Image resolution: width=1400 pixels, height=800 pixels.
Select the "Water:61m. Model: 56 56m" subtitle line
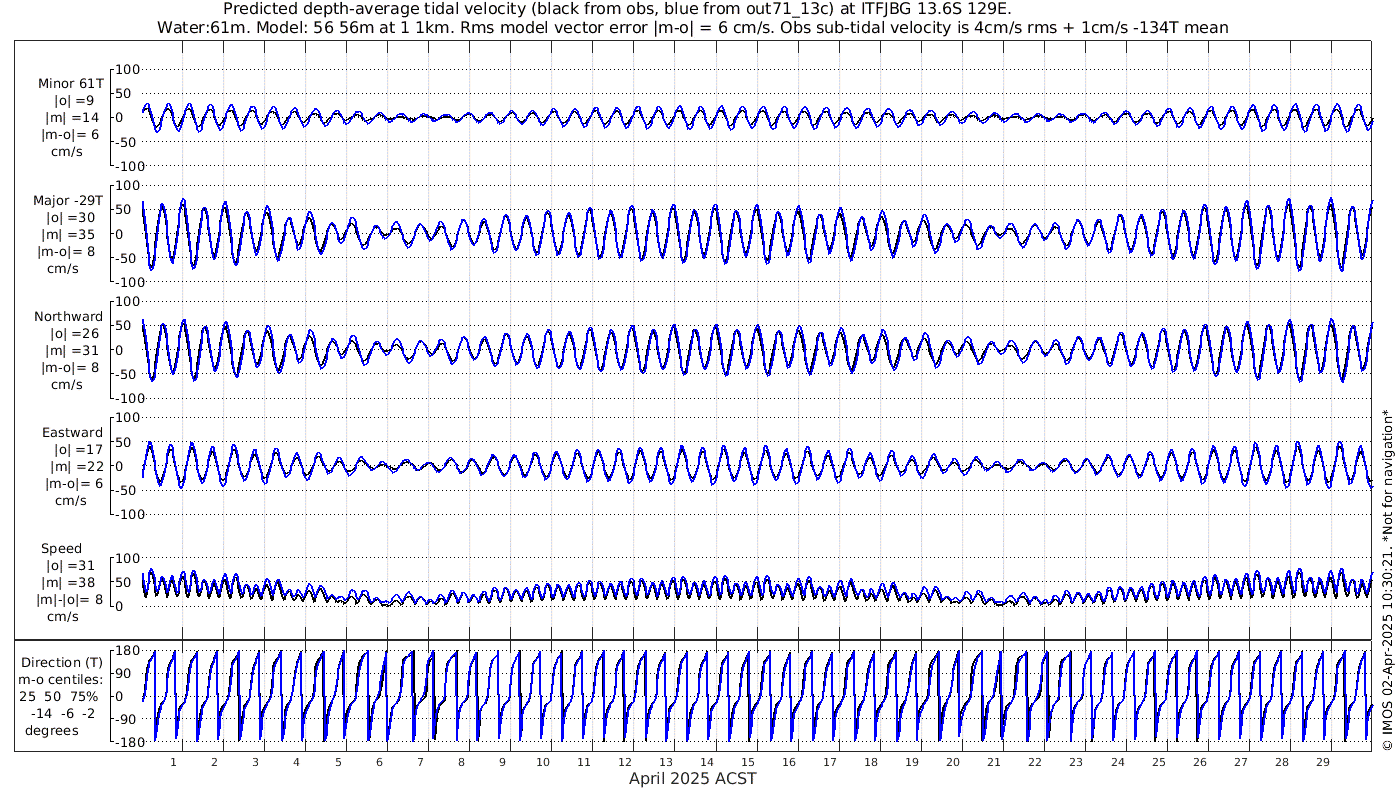693,27
